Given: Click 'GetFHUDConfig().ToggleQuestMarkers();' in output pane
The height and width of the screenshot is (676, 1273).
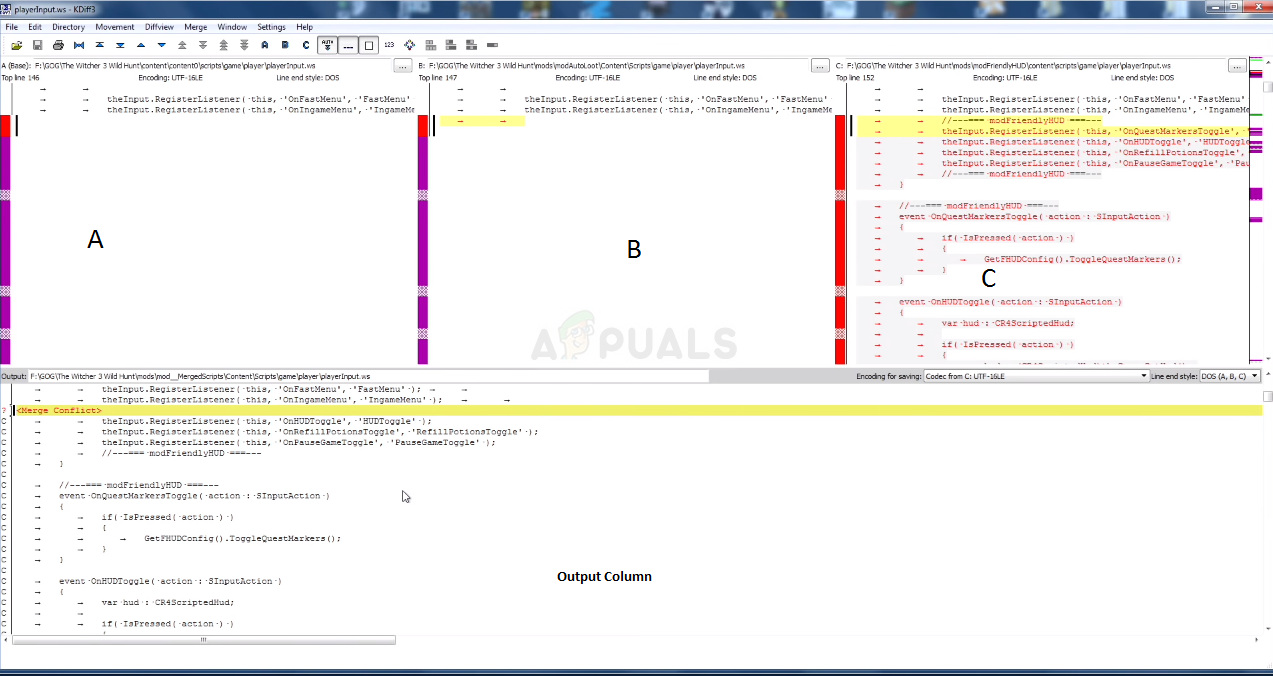Looking at the screenshot, I should click(243, 538).
